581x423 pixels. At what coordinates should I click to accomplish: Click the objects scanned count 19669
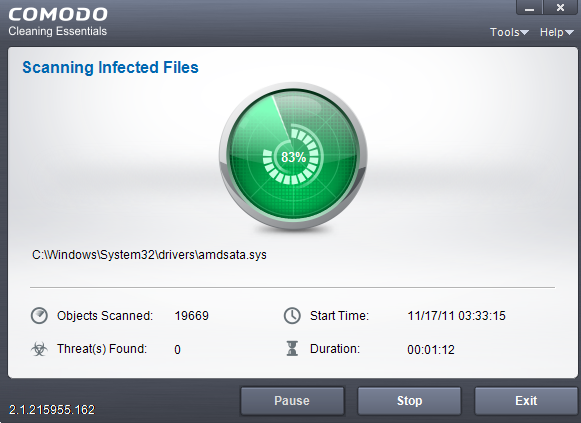(192, 316)
